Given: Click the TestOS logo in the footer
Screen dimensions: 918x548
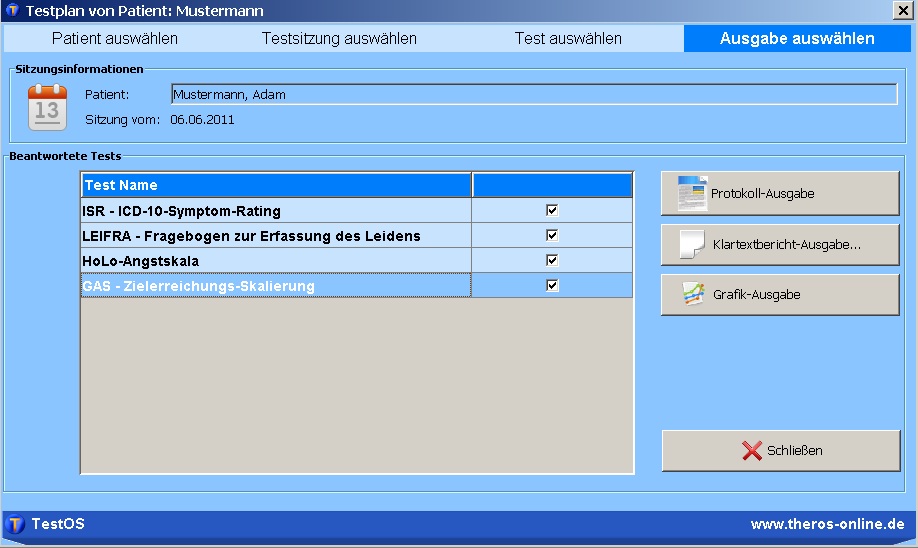Looking at the screenshot, I should pos(16,524).
